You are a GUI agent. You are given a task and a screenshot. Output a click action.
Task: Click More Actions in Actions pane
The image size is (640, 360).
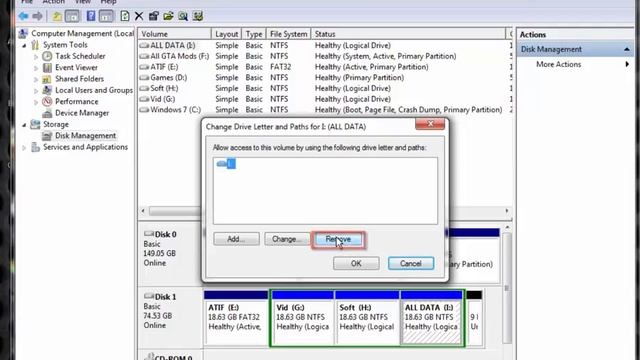pyautogui.click(x=558, y=64)
